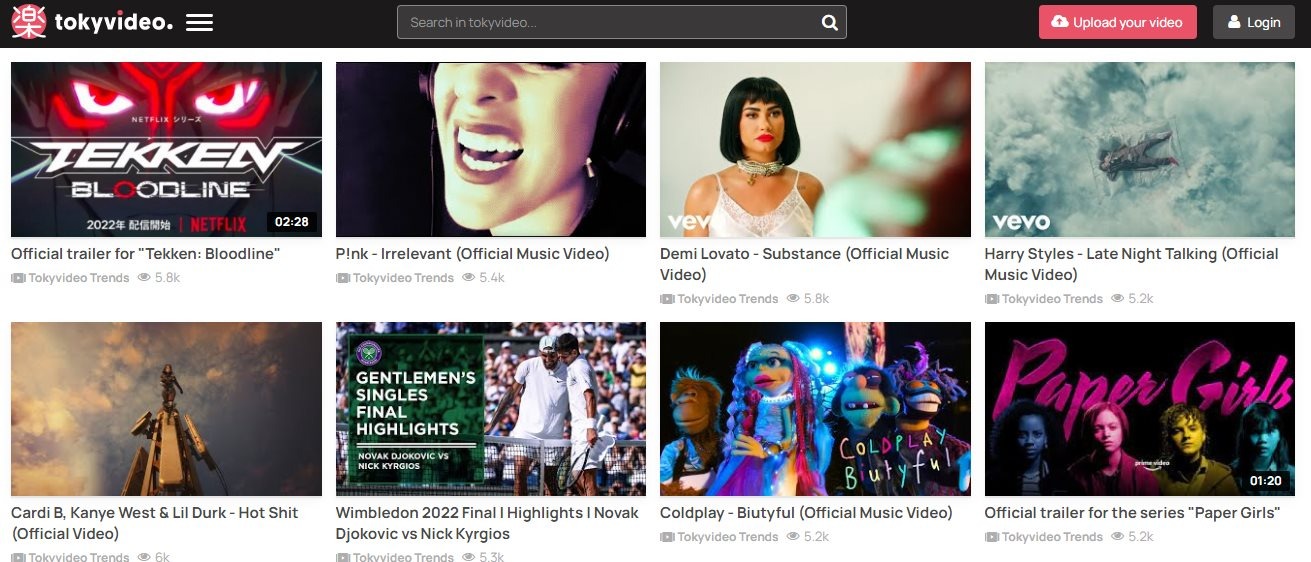
Task: Open Harry Styles Late Night Talking thumbnail
Action: click(x=1140, y=149)
